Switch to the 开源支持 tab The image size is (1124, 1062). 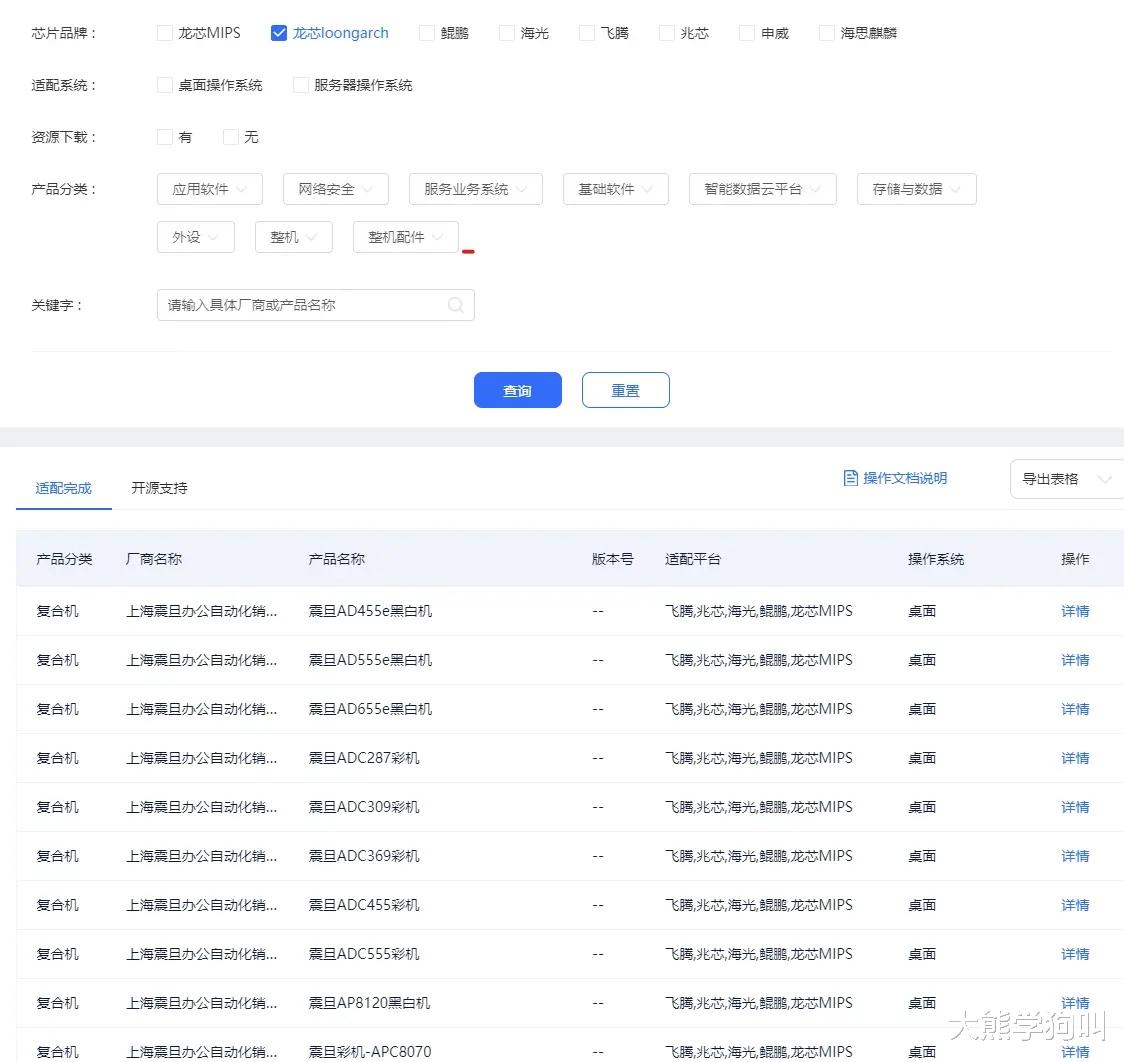(158, 488)
